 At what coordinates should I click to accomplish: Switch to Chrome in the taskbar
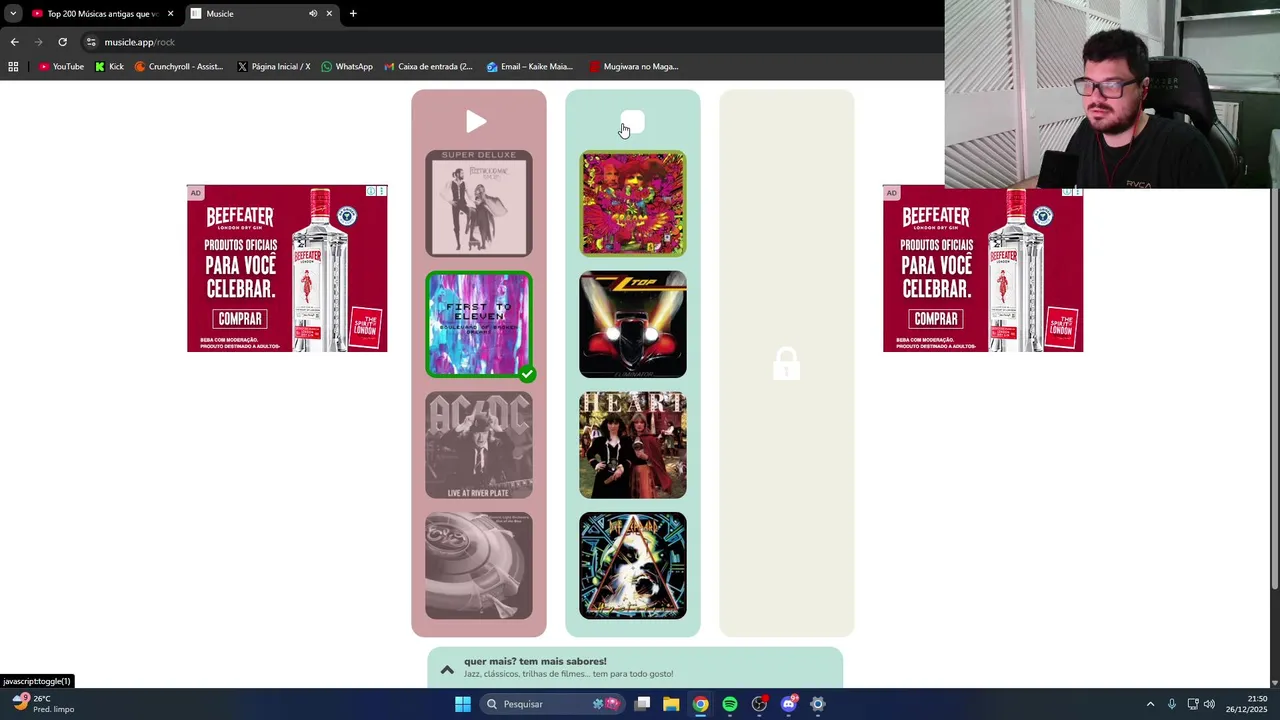point(701,704)
